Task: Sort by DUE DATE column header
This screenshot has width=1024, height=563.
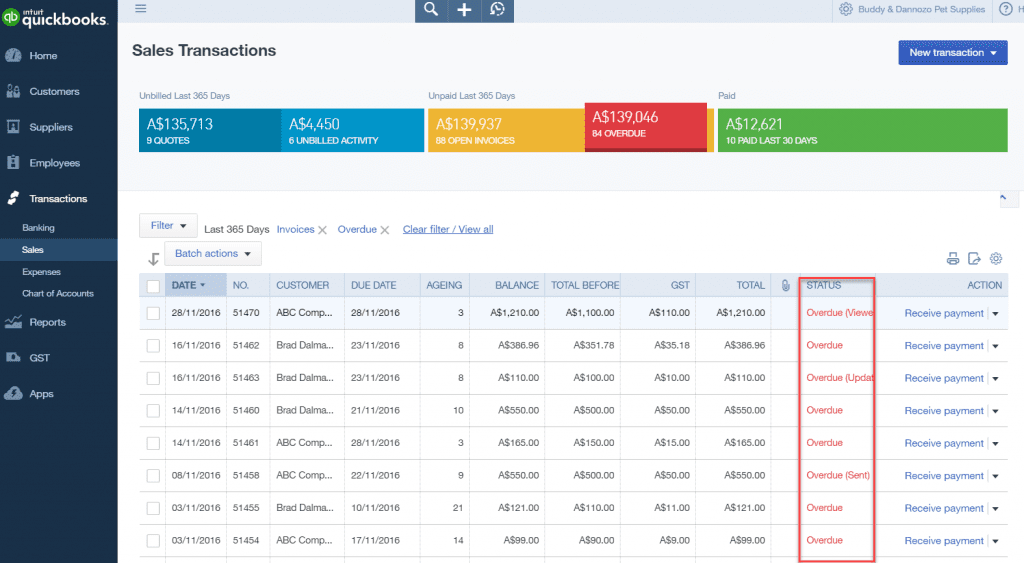Action: point(374,285)
